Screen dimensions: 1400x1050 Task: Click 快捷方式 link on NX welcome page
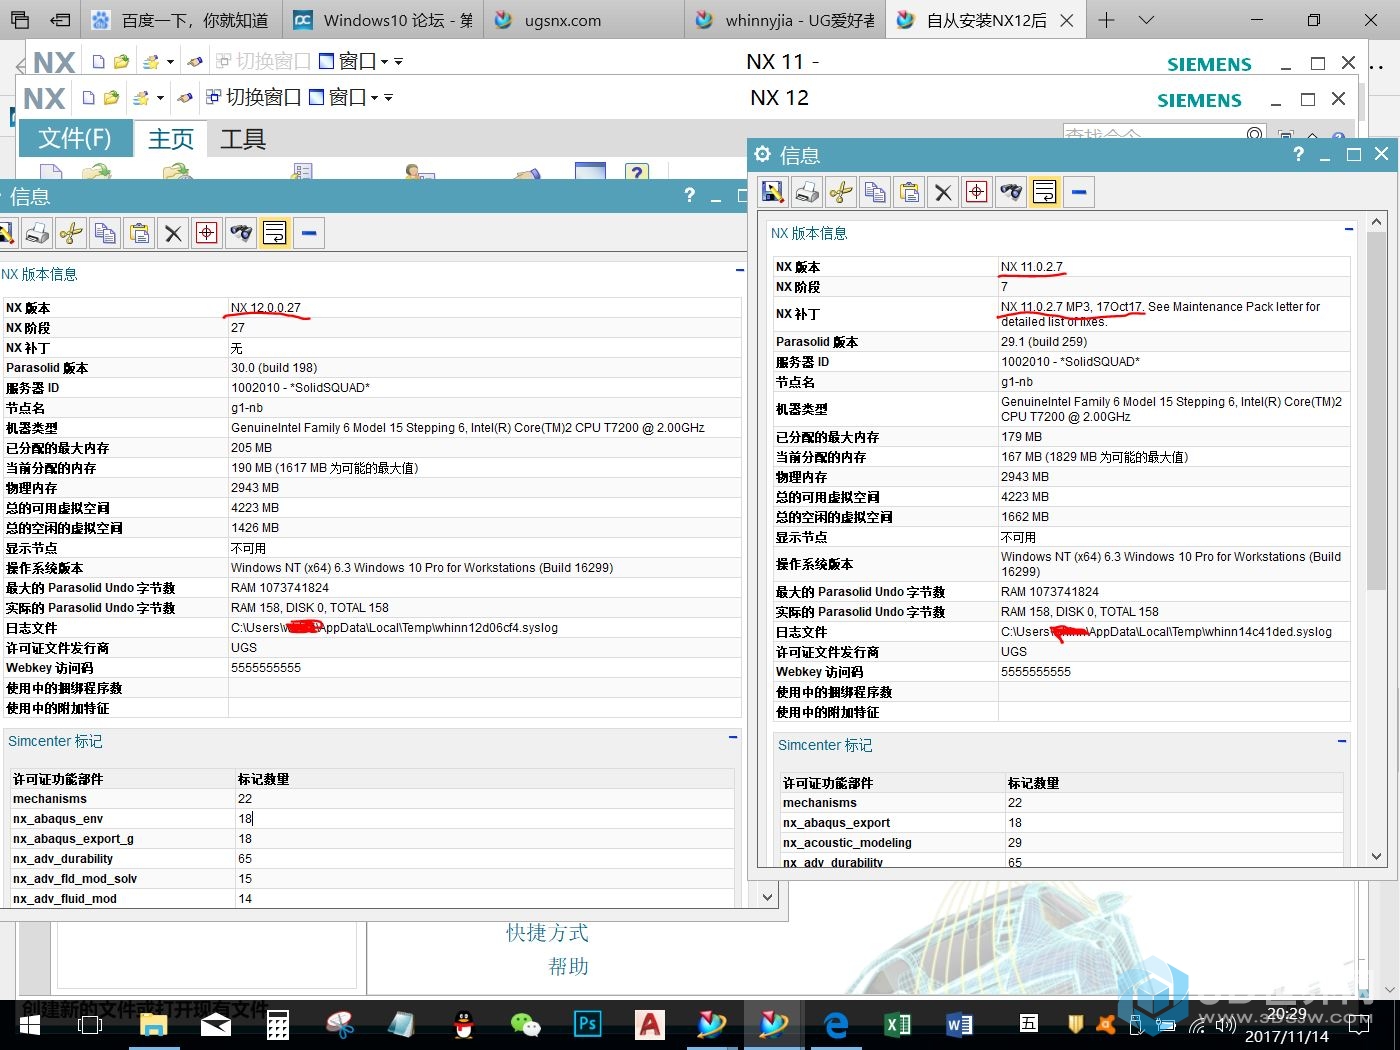coord(547,933)
